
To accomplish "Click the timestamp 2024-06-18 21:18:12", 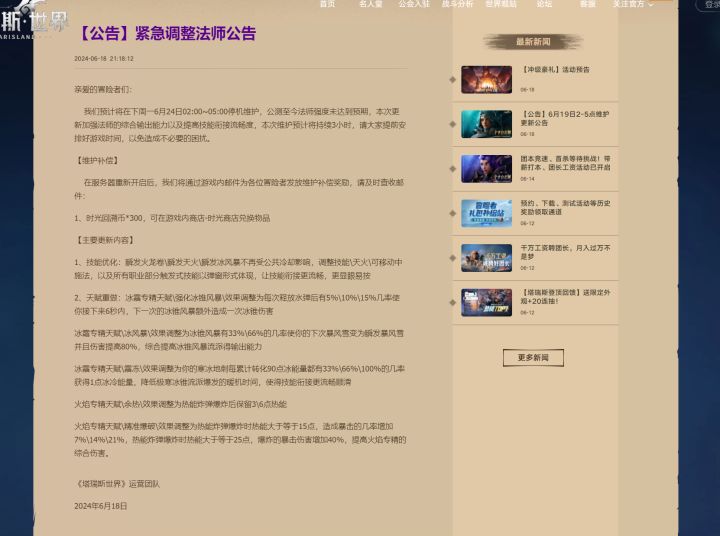I will click(104, 58).
